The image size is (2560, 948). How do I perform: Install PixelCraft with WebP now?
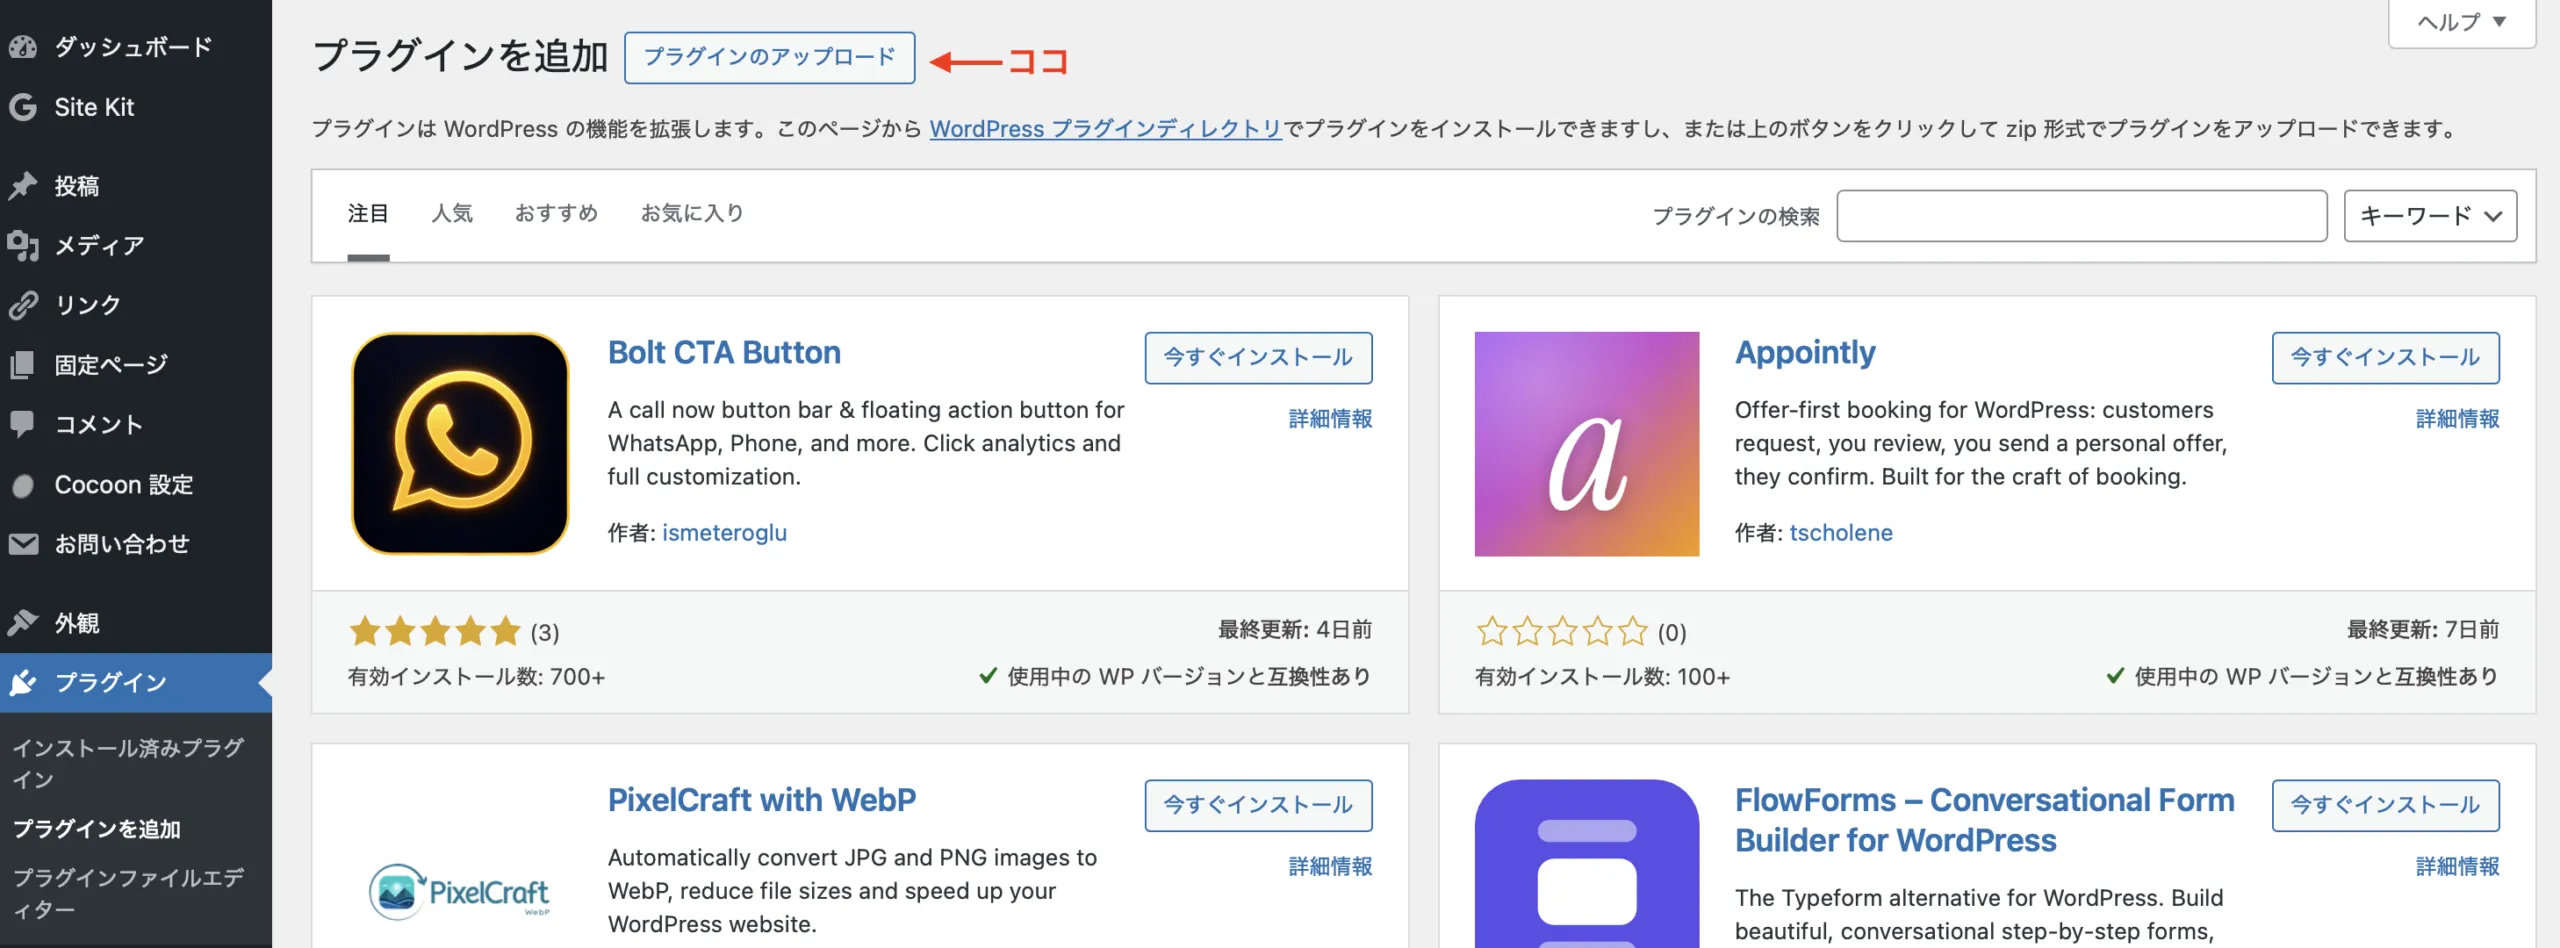pos(1258,805)
